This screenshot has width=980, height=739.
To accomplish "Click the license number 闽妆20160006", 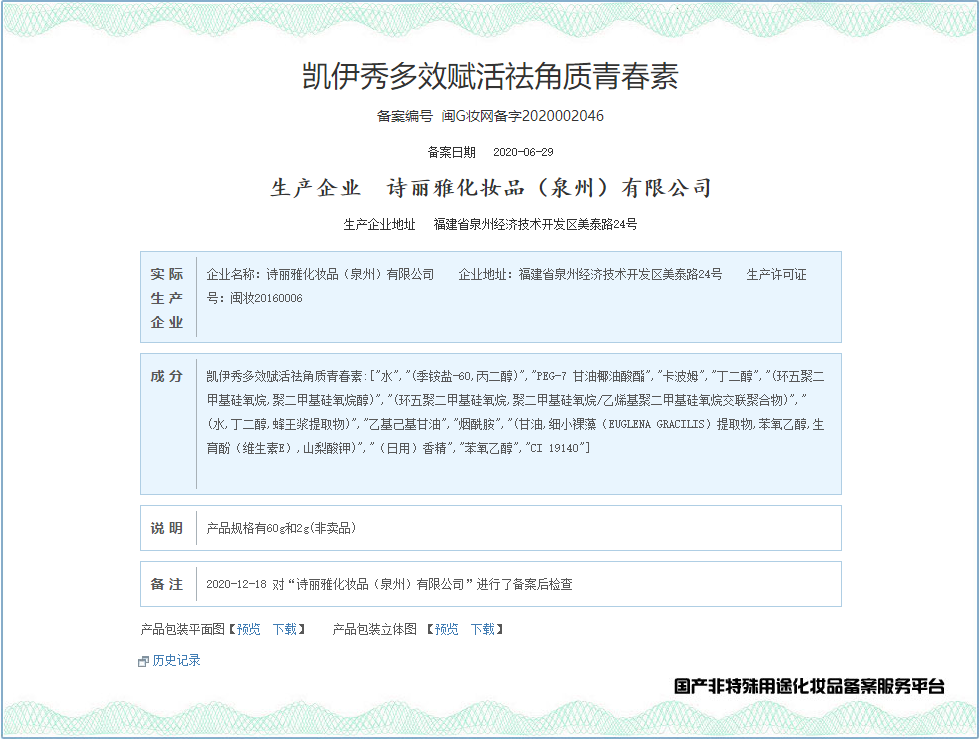I will [266, 298].
